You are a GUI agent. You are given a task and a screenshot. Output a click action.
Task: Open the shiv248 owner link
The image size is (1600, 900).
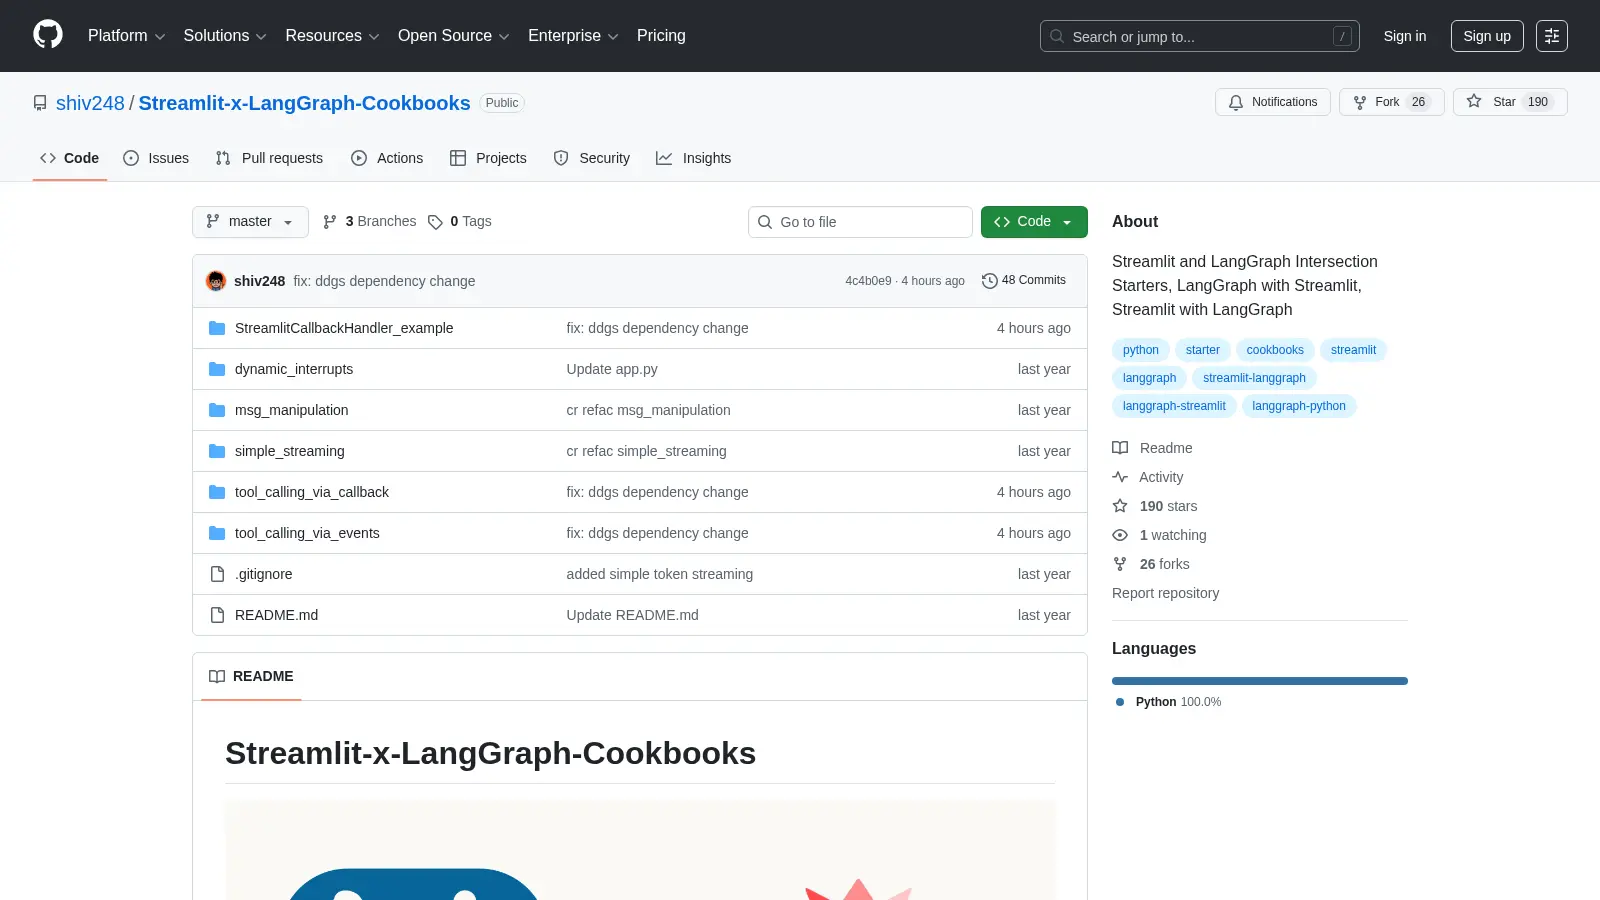point(90,103)
